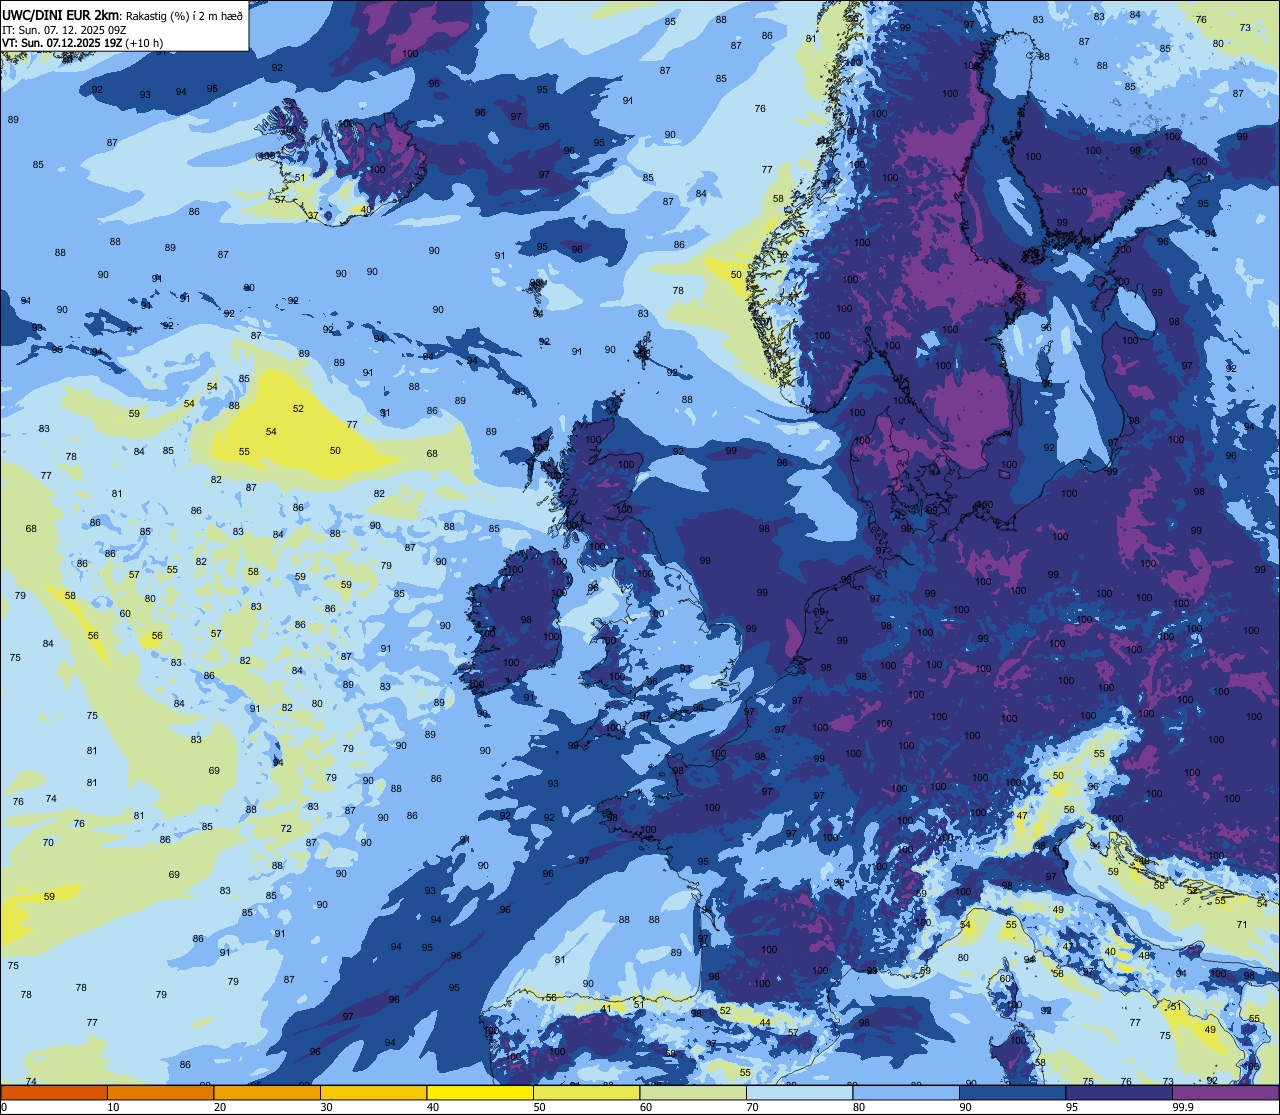
Task: Click the '41' humidity value in northern Spain
Action: pyautogui.click(x=606, y=1009)
